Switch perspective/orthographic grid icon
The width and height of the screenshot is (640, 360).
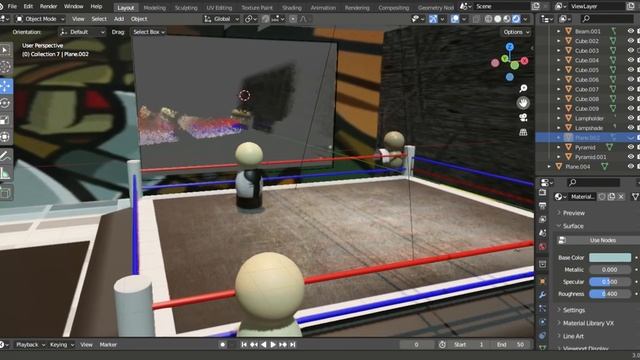[523, 132]
